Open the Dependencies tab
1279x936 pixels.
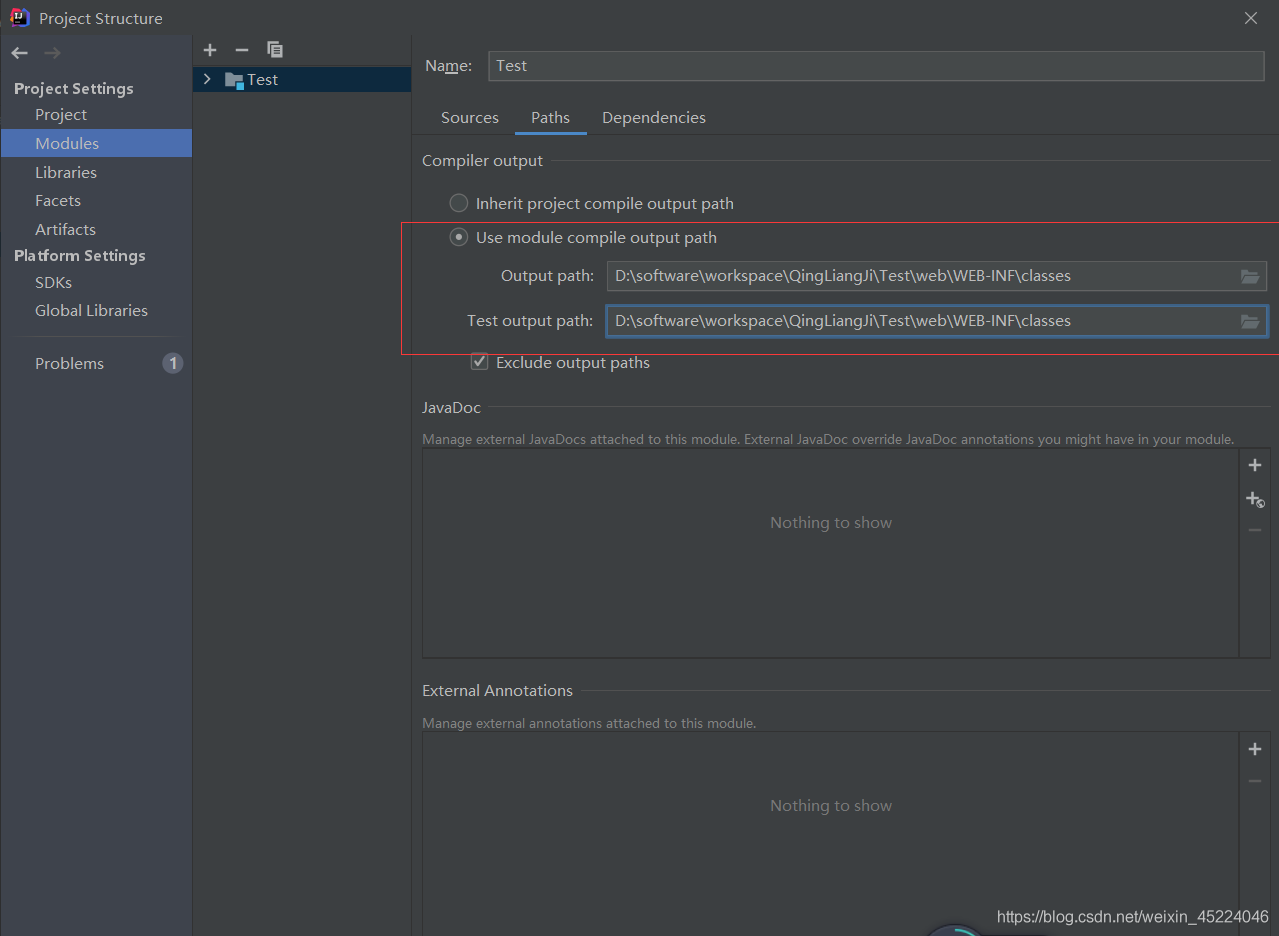653,118
